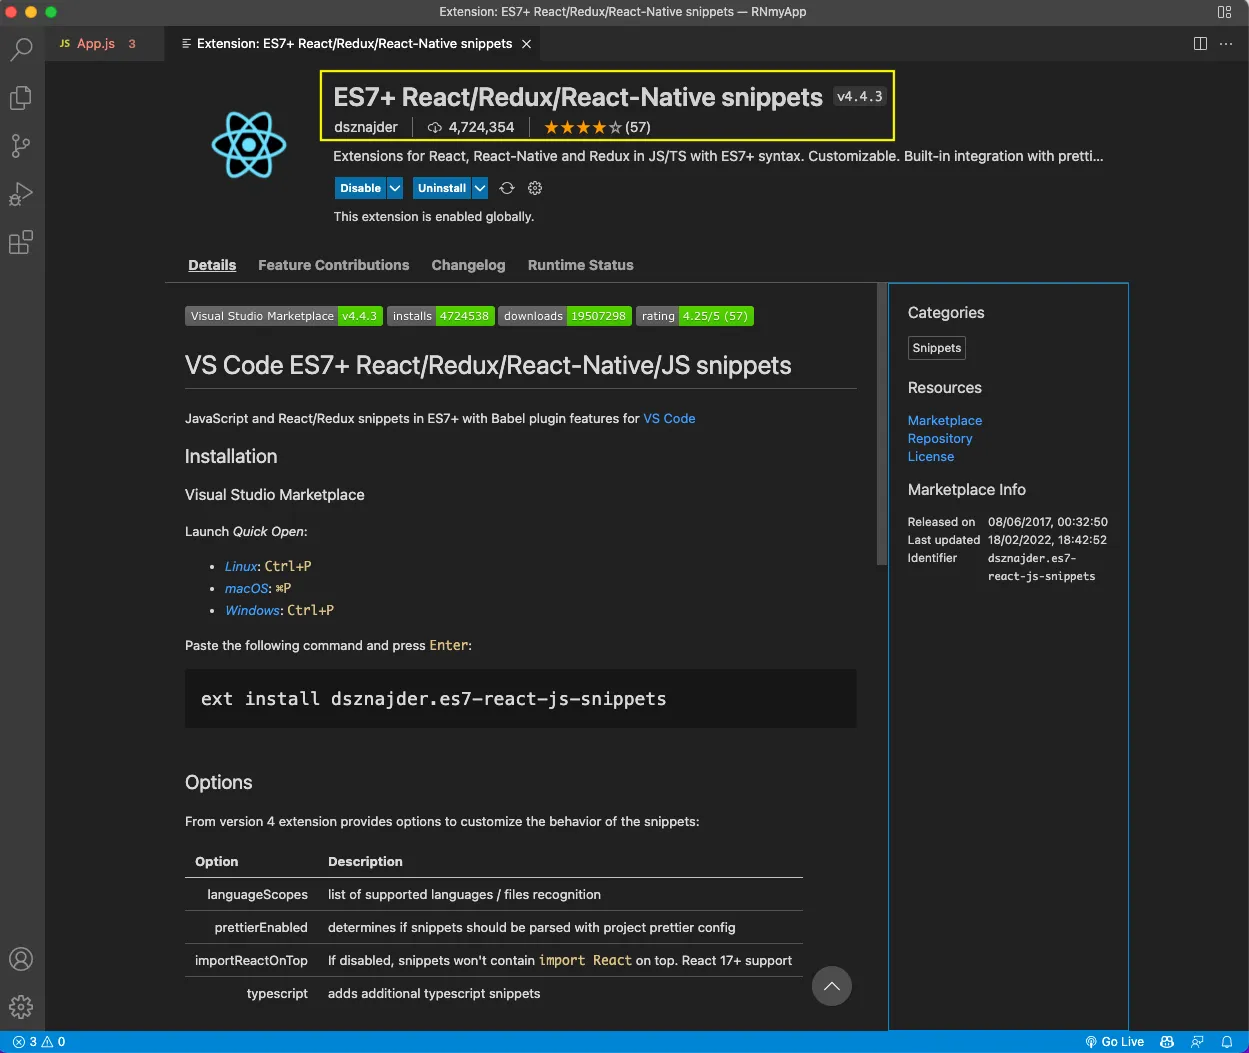Image resolution: width=1249 pixels, height=1053 pixels.
Task: Click the dsznajder.es7-react-js-snippets identifier
Action: (1041, 567)
